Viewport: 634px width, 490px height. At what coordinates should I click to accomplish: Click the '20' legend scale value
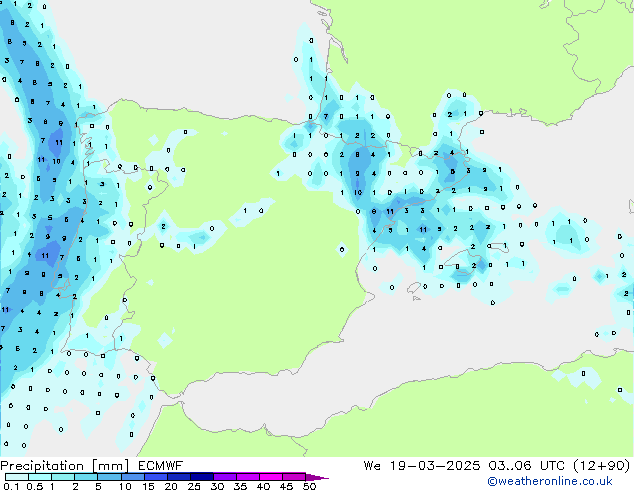pos(171,486)
